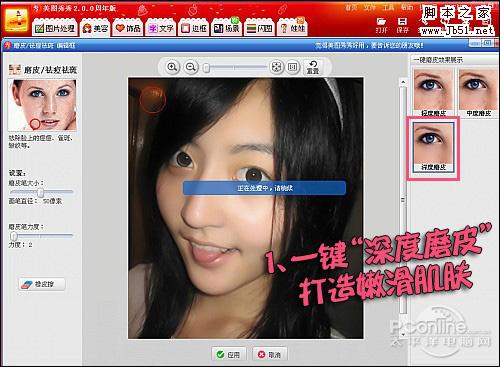The height and width of the screenshot is (367, 500).
Task: Switch to the 闪图 tab
Action: [259, 28]
